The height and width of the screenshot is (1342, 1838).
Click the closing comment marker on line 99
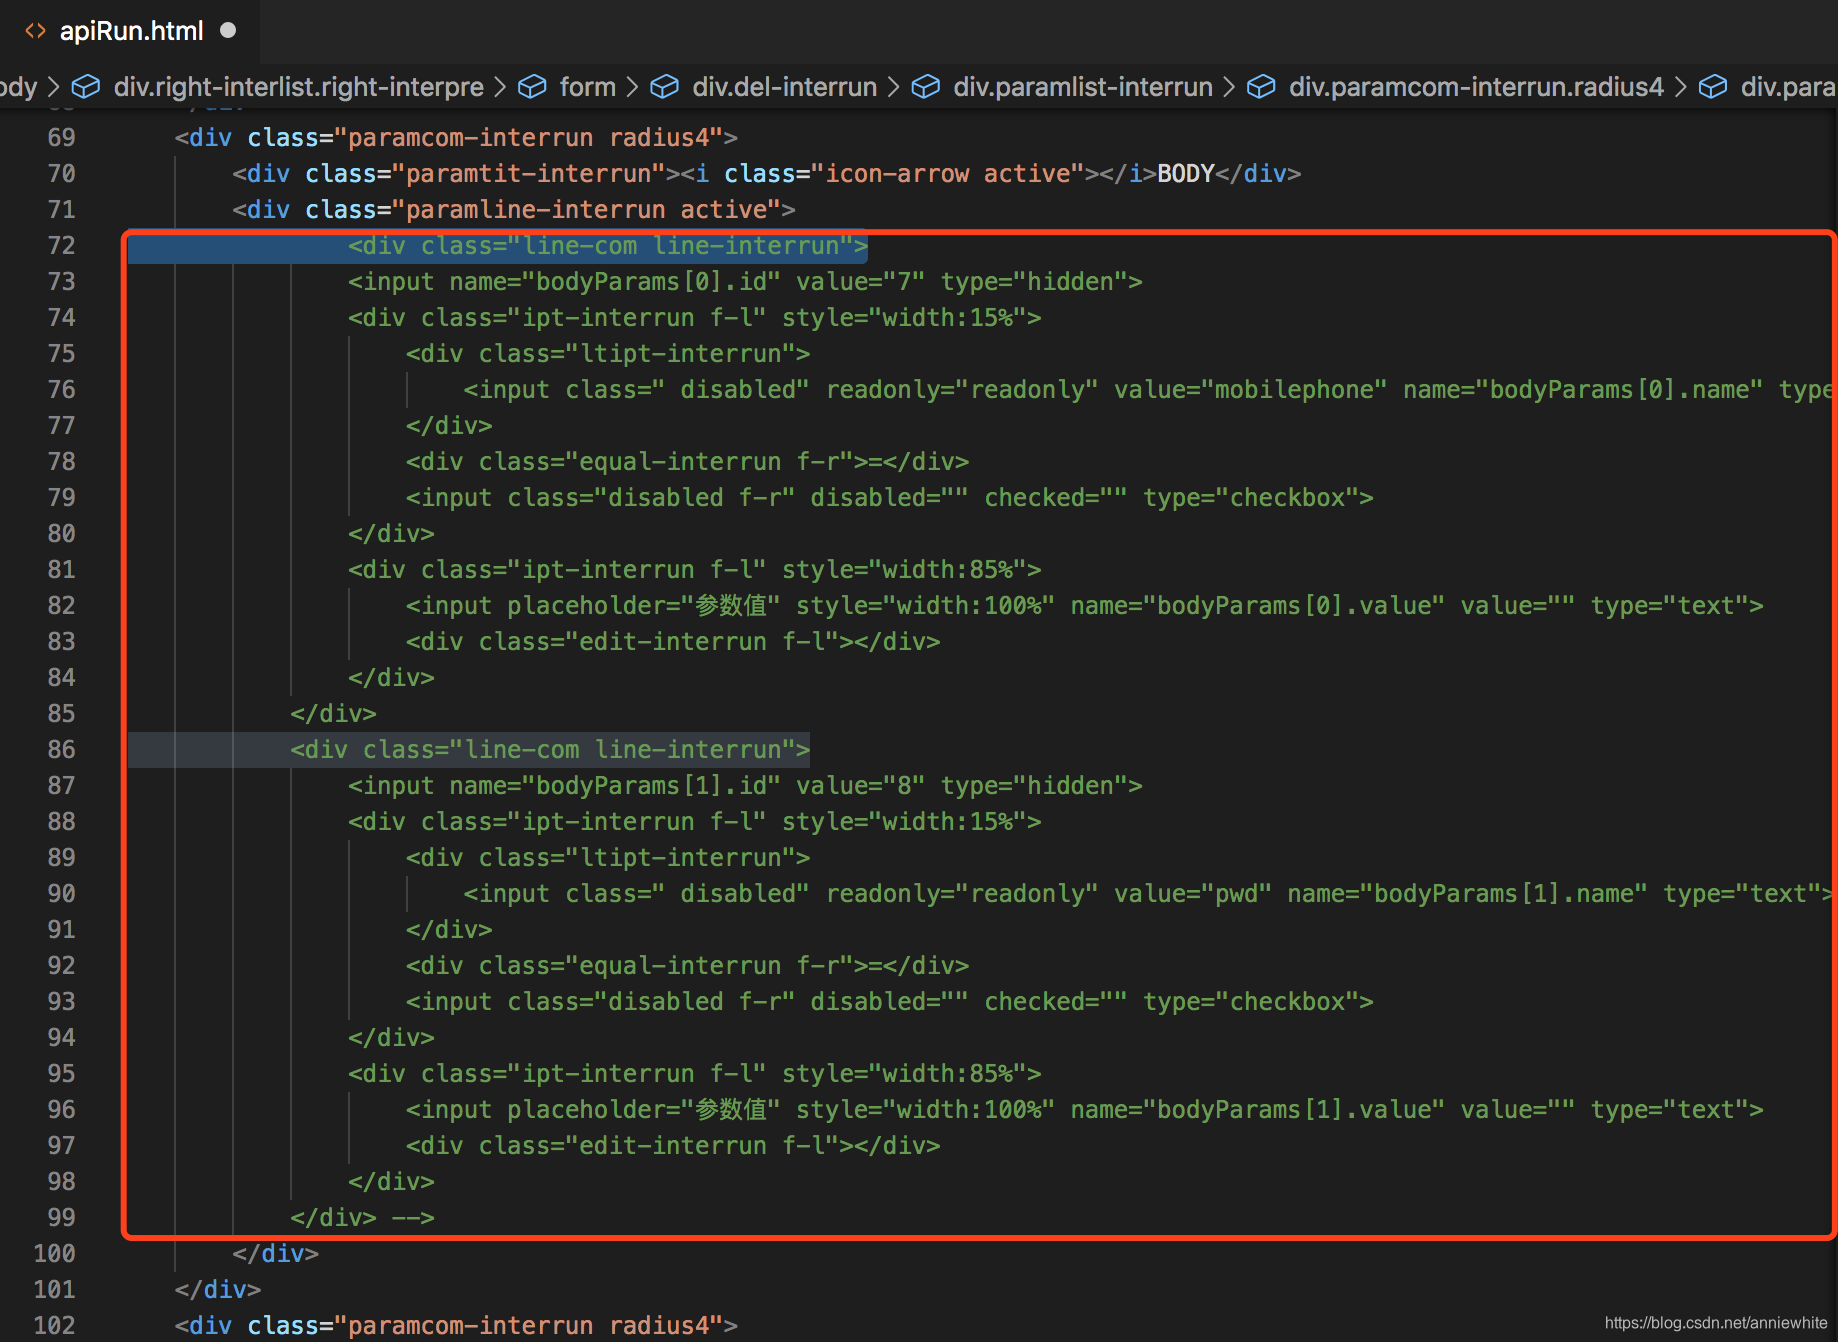(413, 1218)
